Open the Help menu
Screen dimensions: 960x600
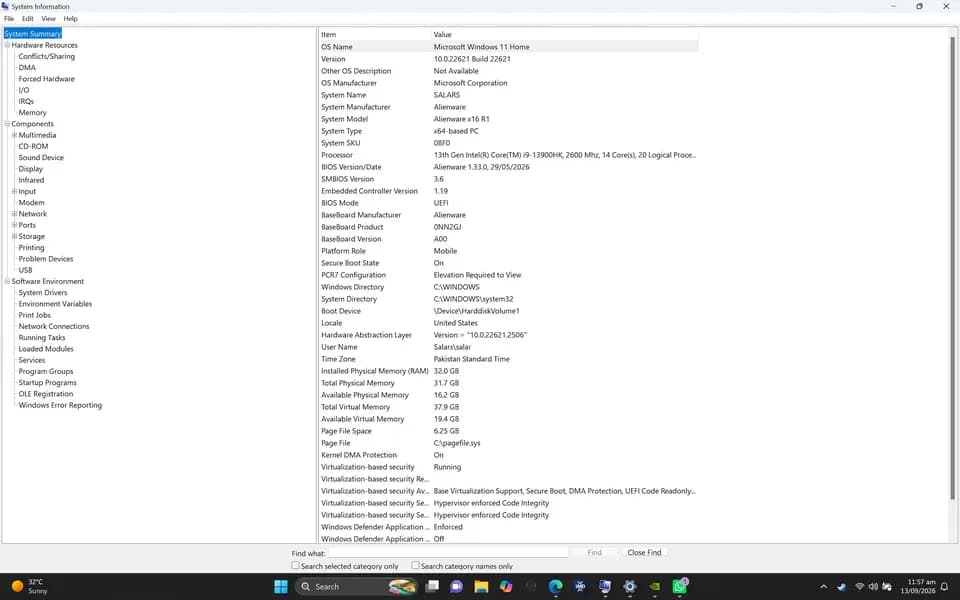70,19
